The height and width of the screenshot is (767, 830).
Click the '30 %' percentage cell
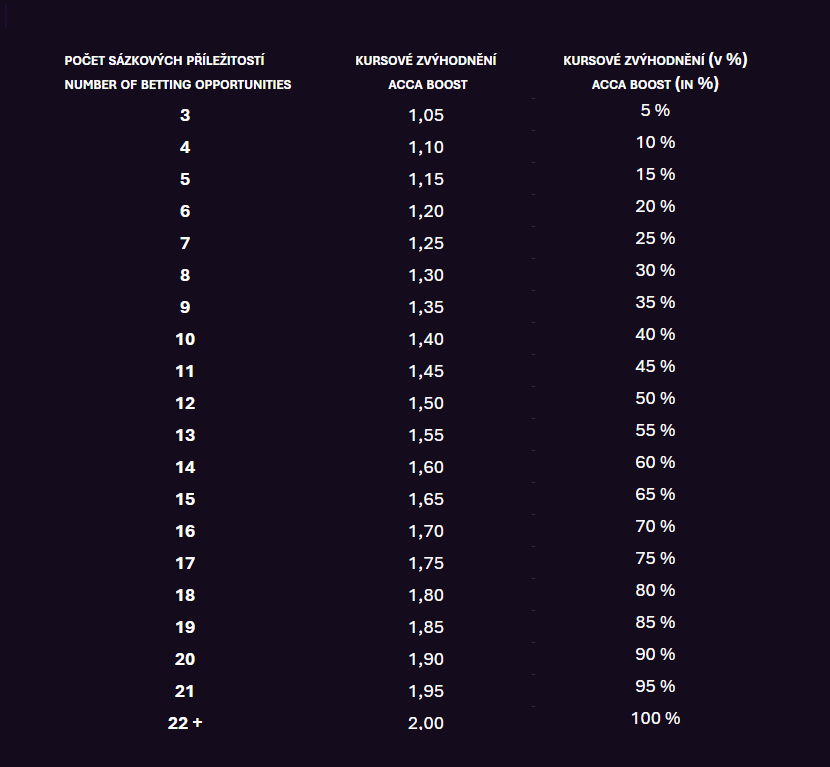coord(655,270)
